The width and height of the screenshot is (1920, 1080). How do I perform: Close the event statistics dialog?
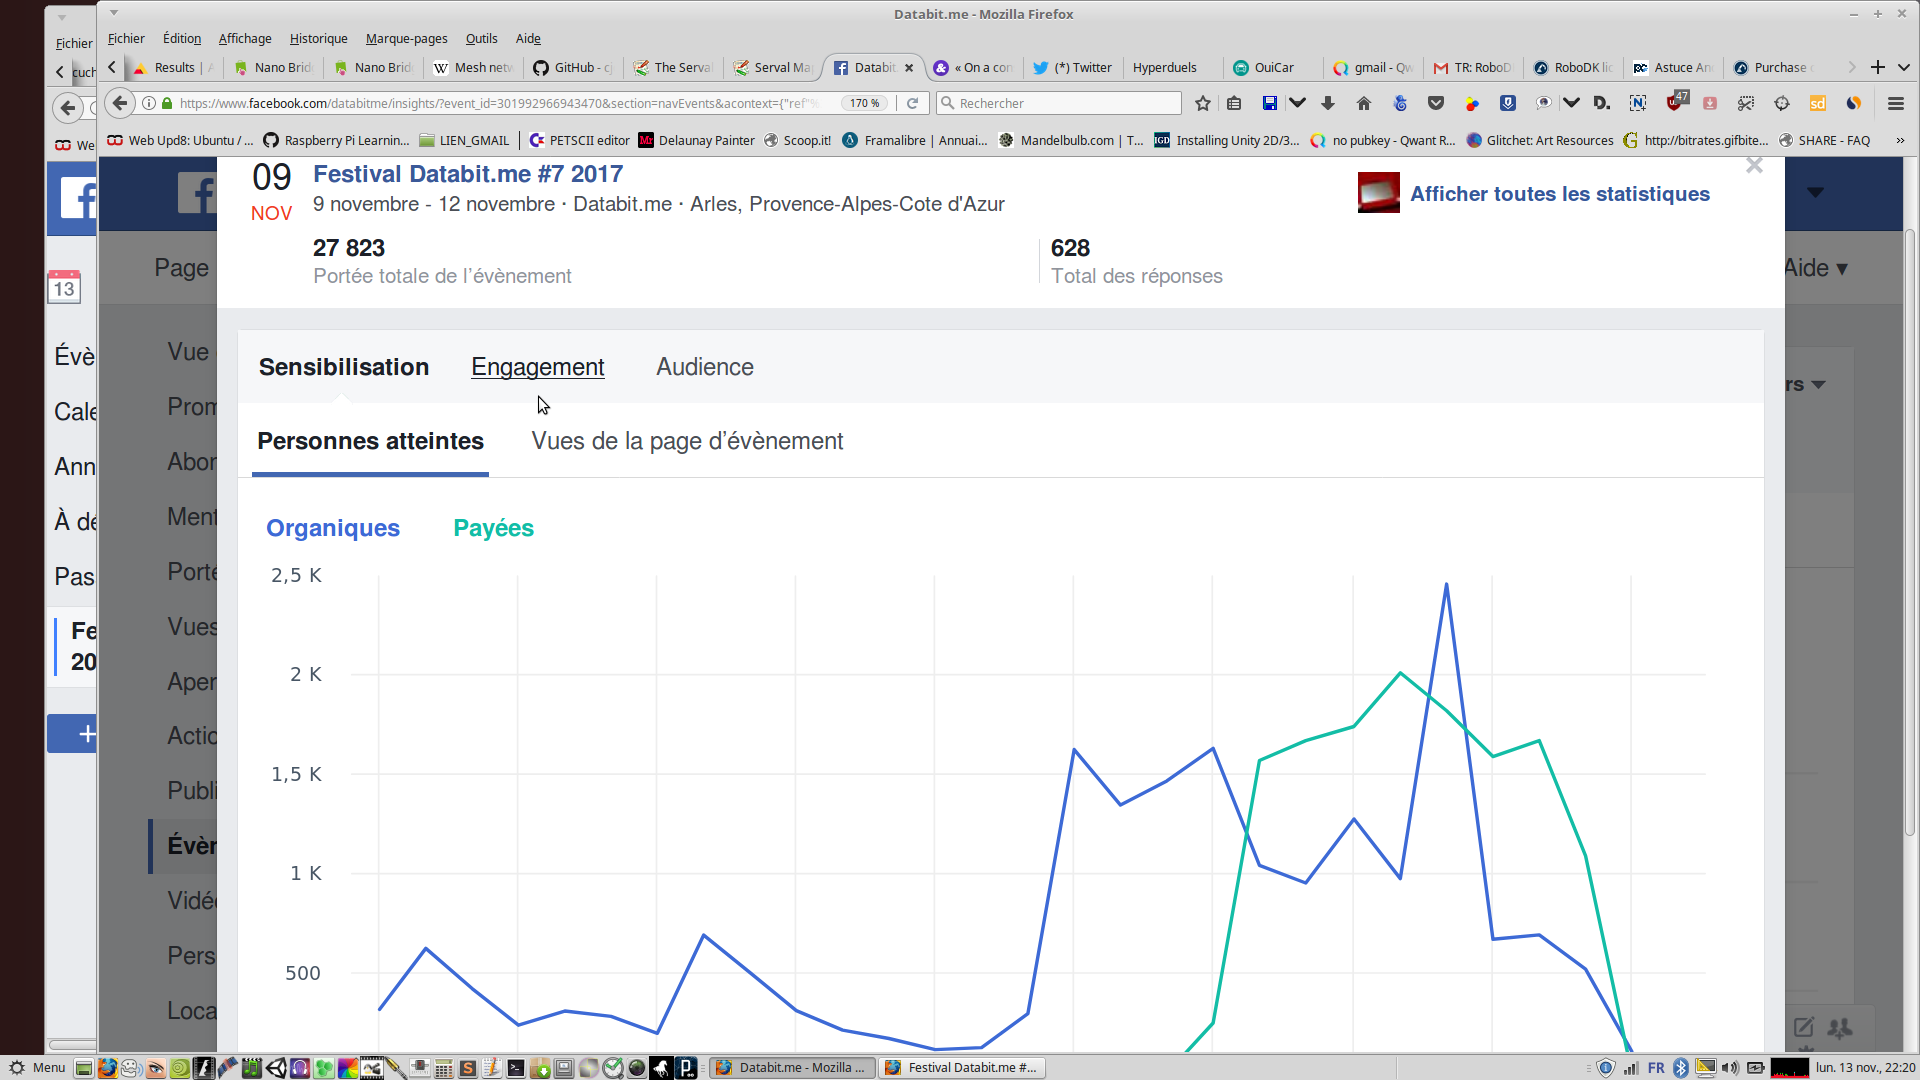coord(1754,166)
